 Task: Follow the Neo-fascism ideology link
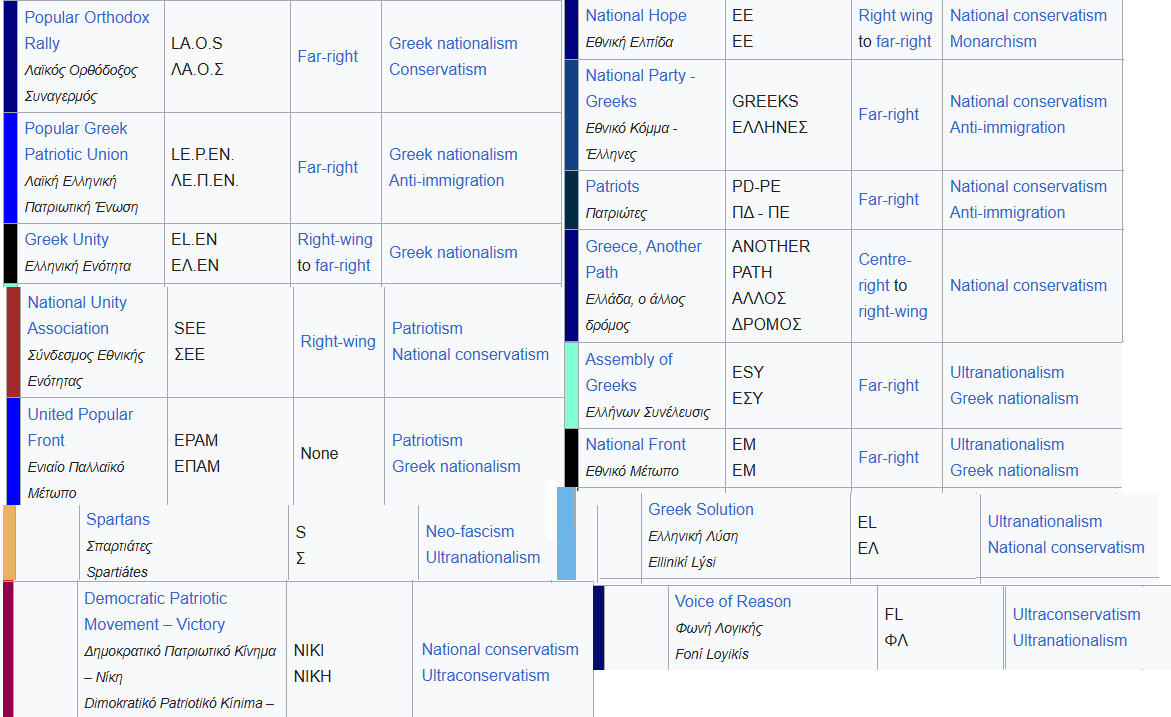tap(470, 531)
